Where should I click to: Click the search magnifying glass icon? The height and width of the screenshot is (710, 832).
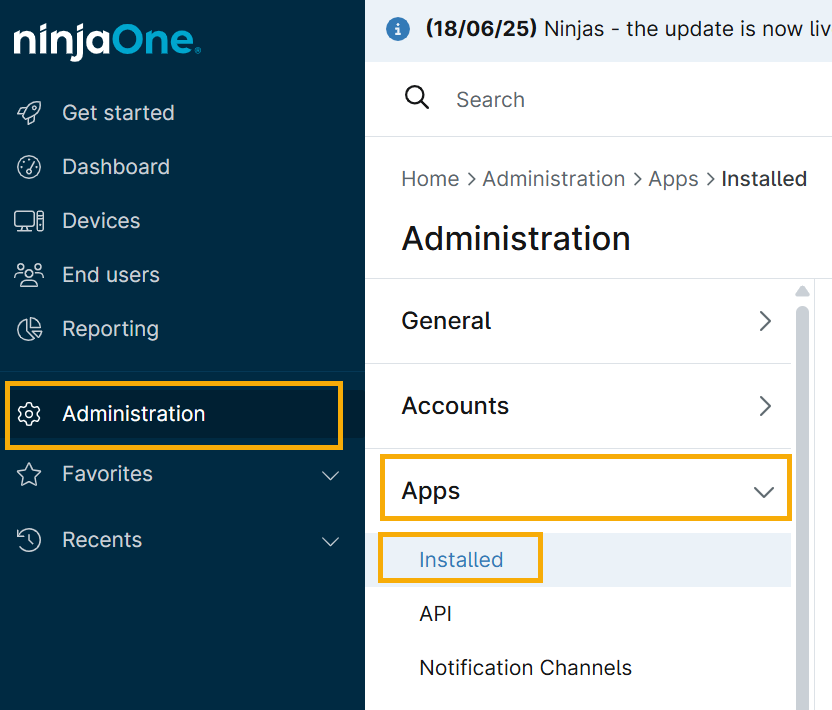[x=416, y=98]
